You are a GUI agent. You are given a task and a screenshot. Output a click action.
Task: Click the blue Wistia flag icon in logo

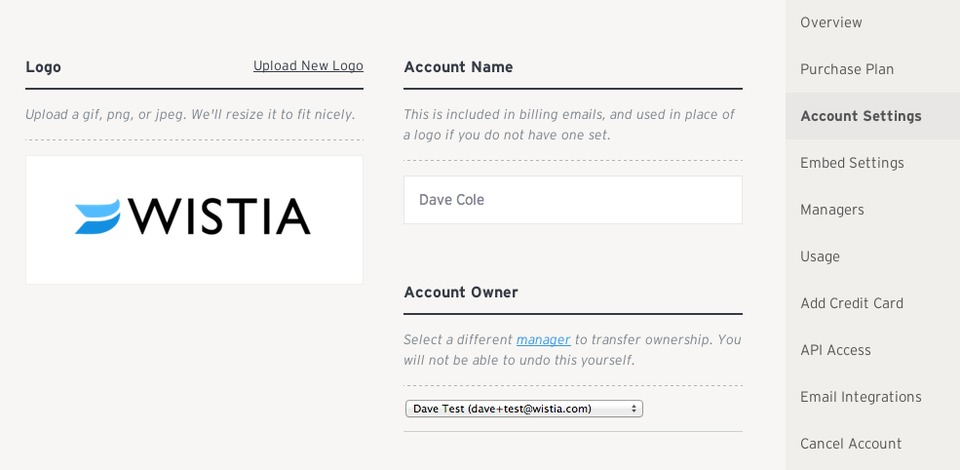click(x=97, y=217)
